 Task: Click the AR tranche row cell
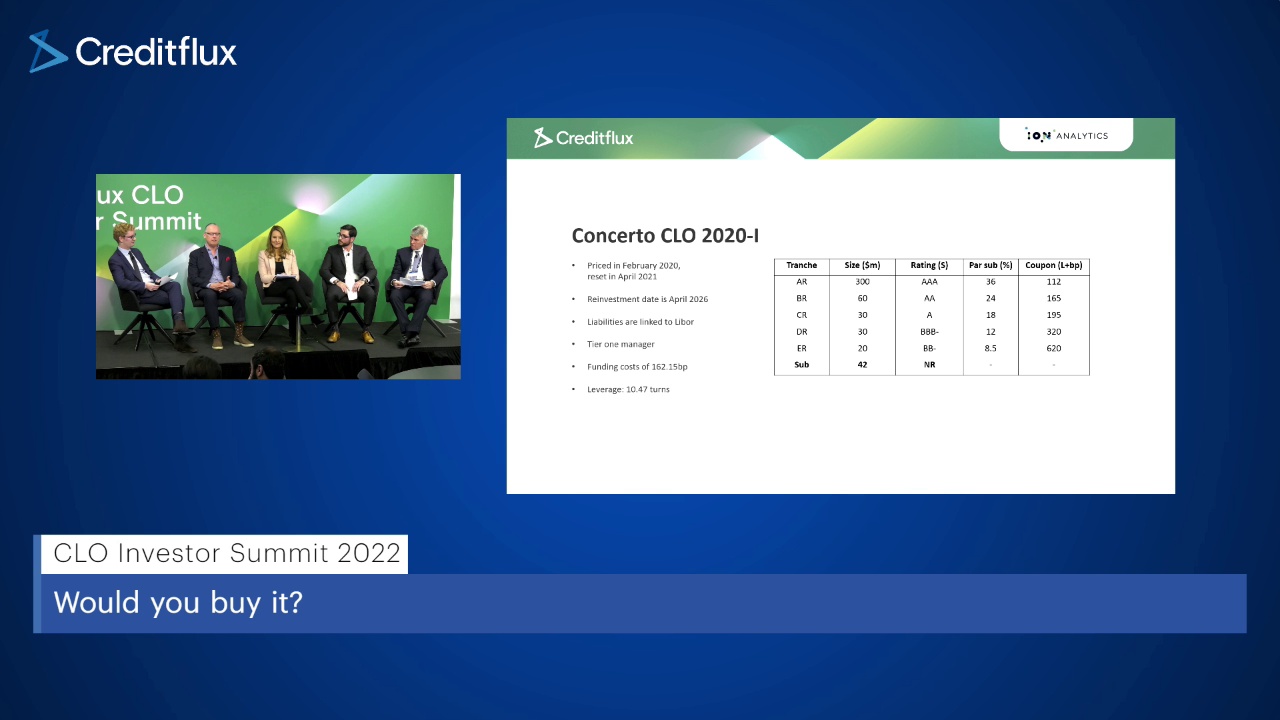tap(802, 282)
